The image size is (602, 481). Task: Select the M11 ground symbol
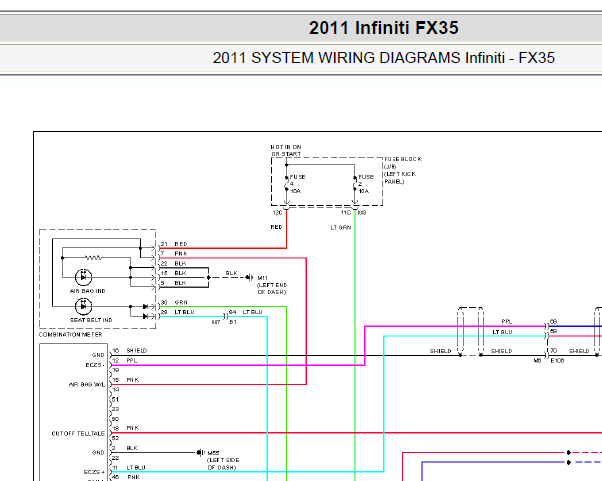tap(250, 277)
